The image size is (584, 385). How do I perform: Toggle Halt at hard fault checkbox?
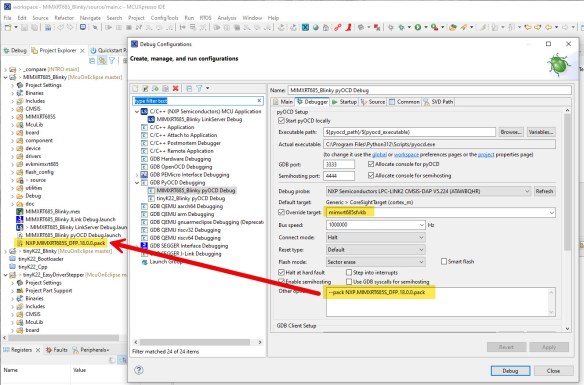pyautogui.click(x=281, y=273)
